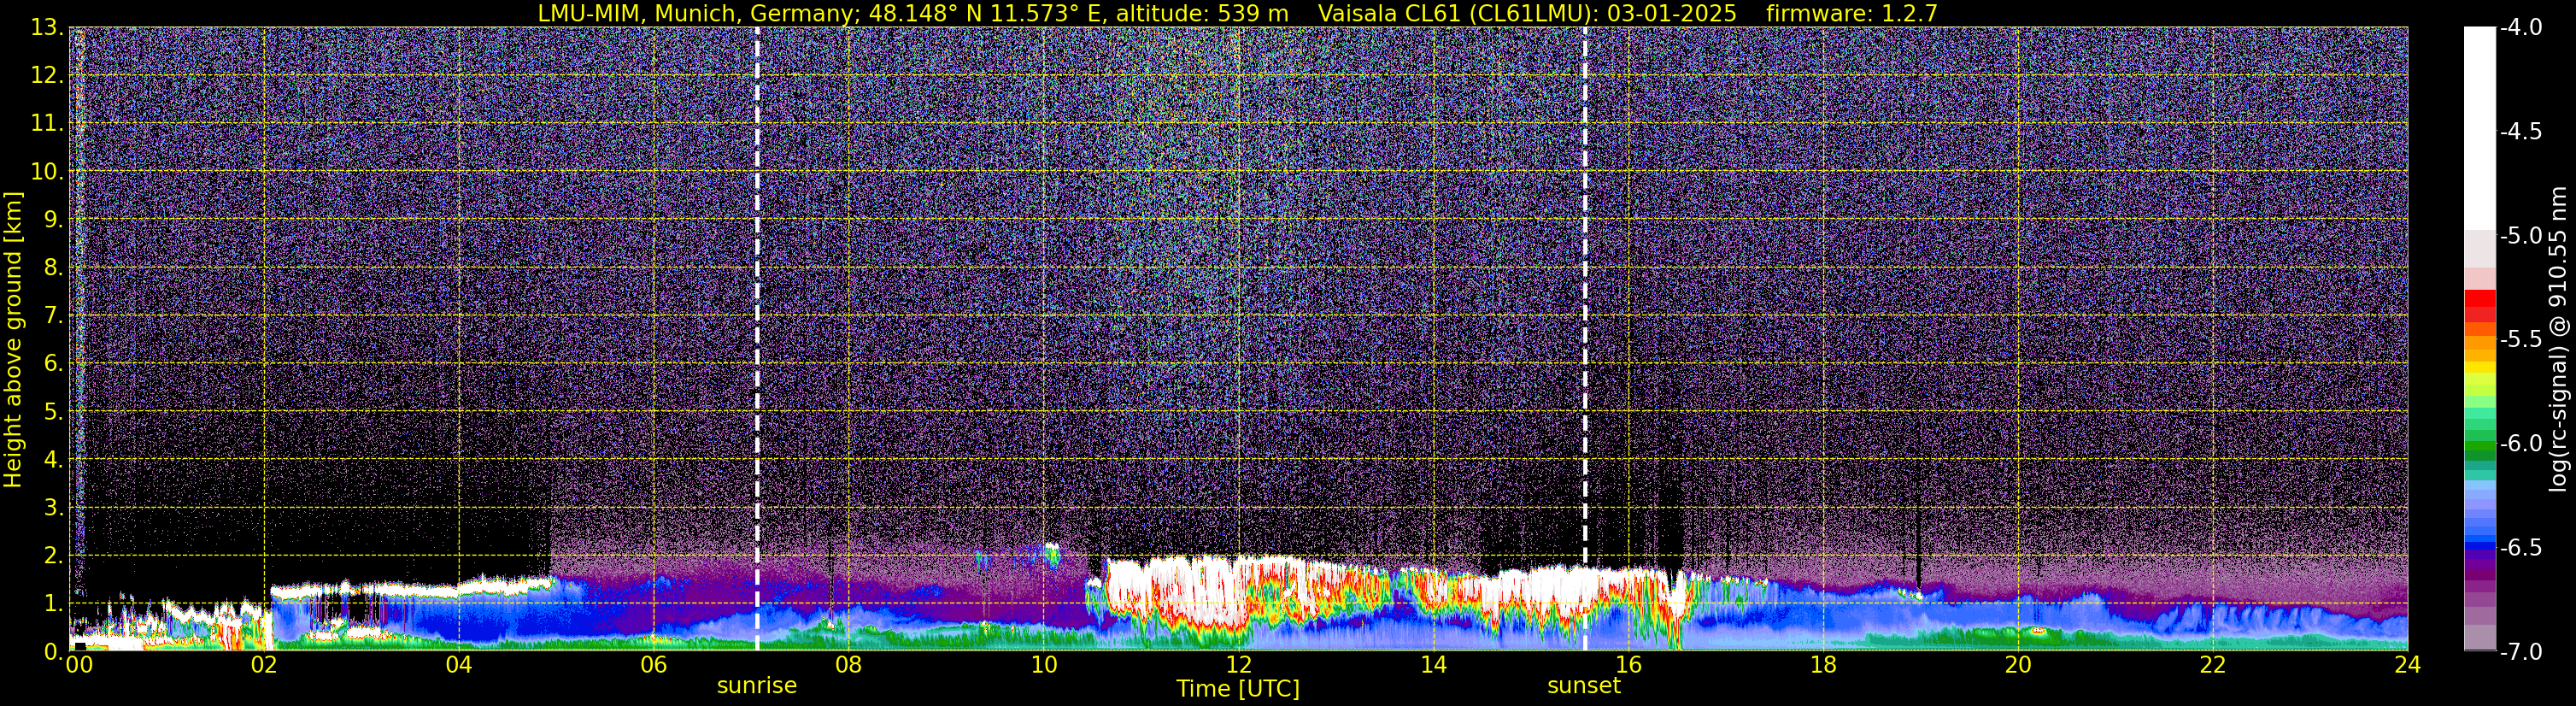2576x706 pixels.
Task: Click the '00' time tick label
Action: pyautogui.click(x=78, y=665)
